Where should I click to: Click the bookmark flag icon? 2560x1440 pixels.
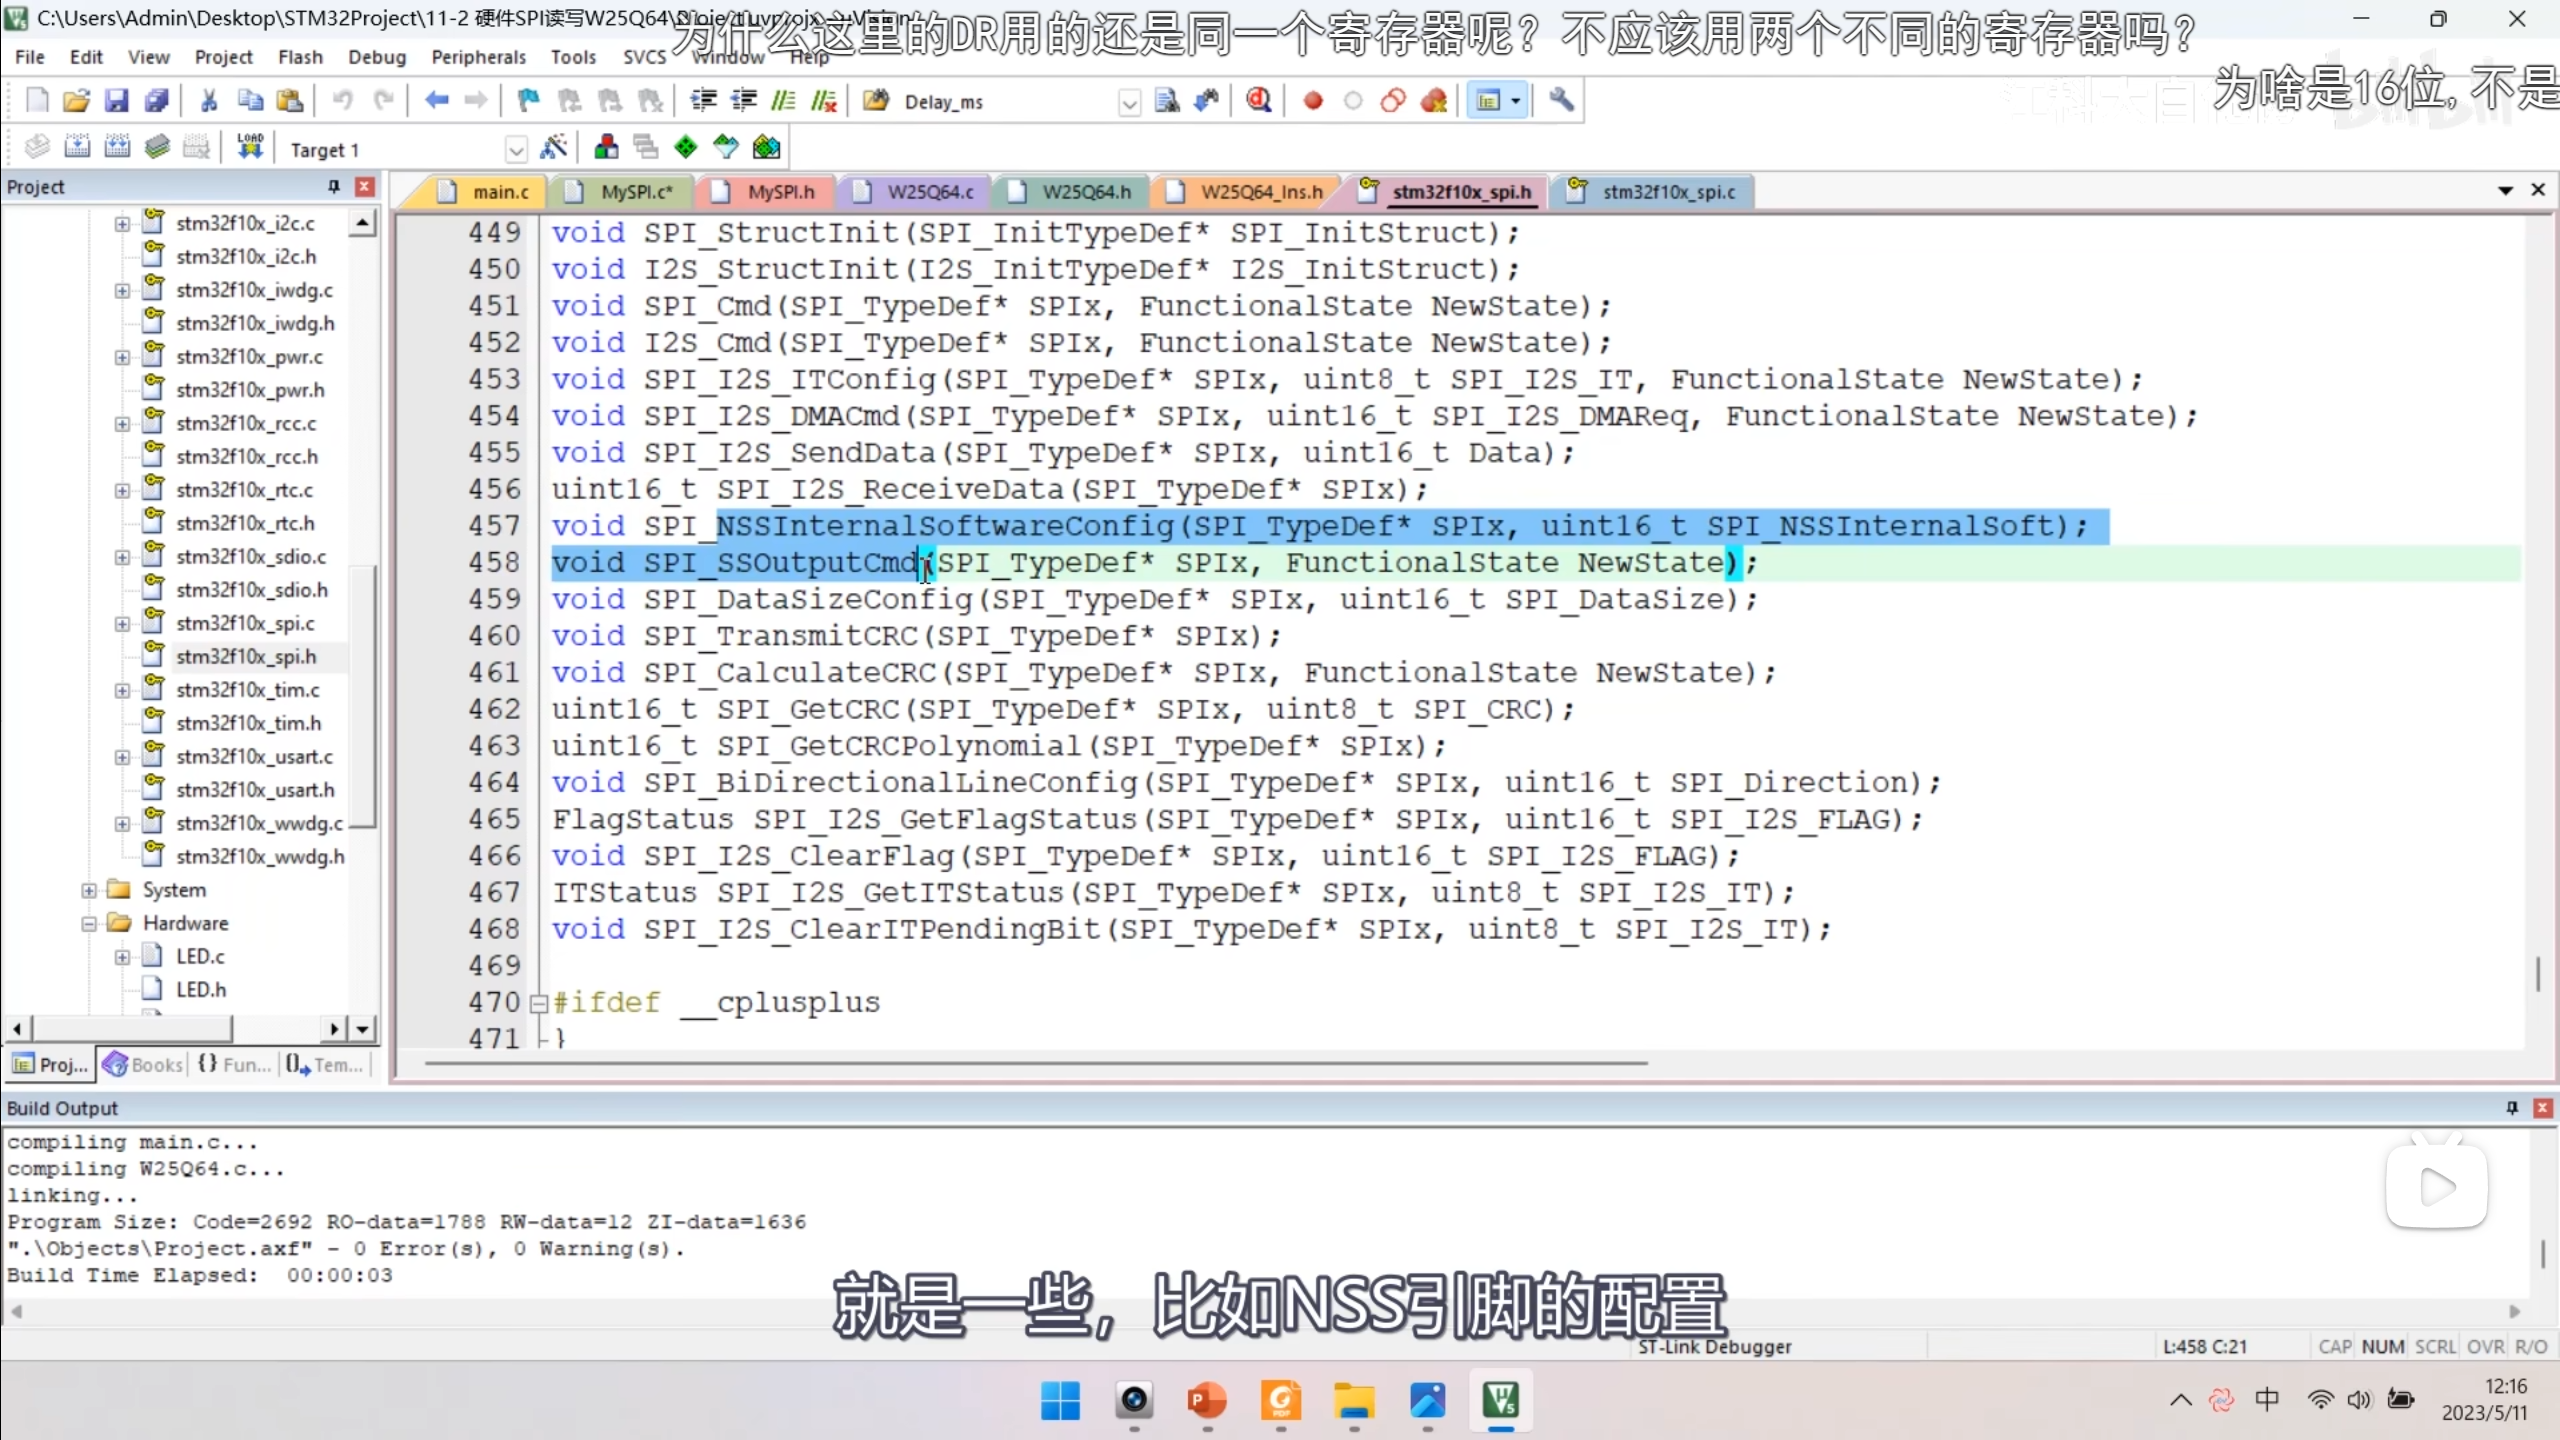click(x=528, y=100)
